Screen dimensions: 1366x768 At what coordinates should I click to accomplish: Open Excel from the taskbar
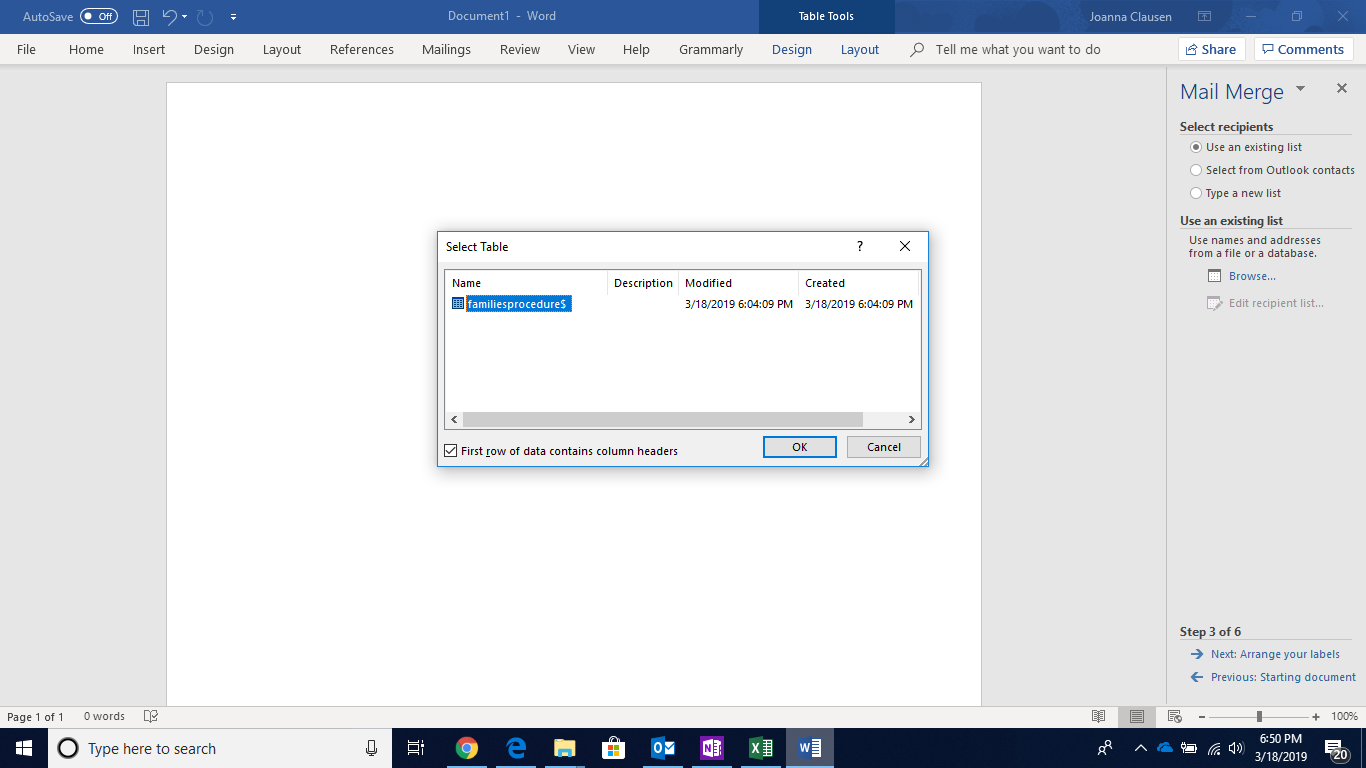point(761,748)
